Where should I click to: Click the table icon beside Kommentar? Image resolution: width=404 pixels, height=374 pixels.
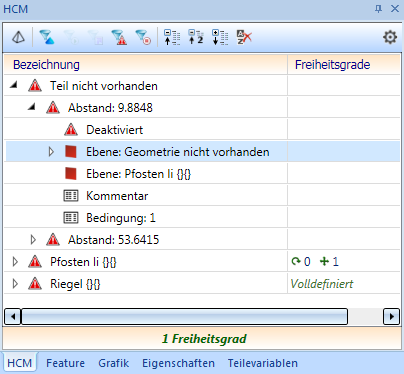coord(71,196)
